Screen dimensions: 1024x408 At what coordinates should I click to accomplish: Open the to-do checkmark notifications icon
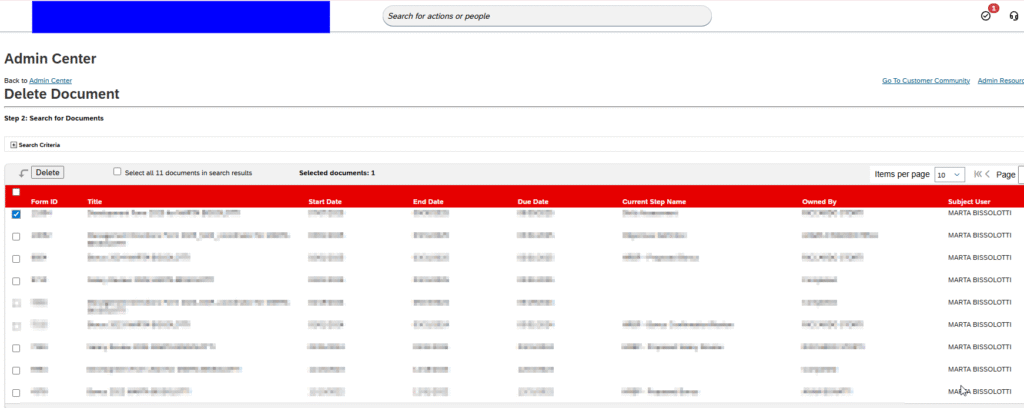click(986, 16)
